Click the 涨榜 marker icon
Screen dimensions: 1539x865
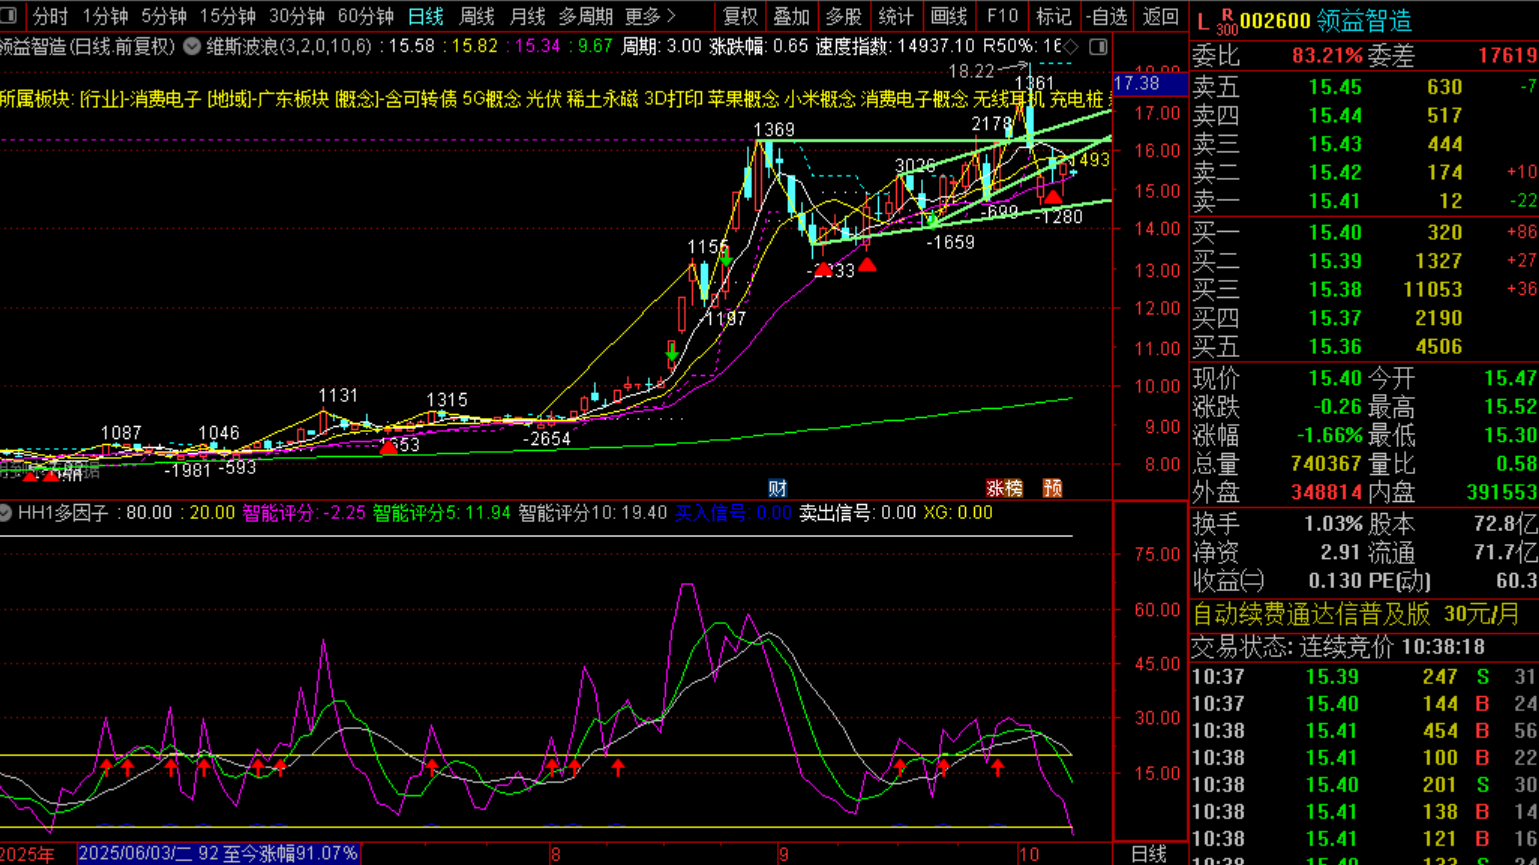tap(1004, 488)
